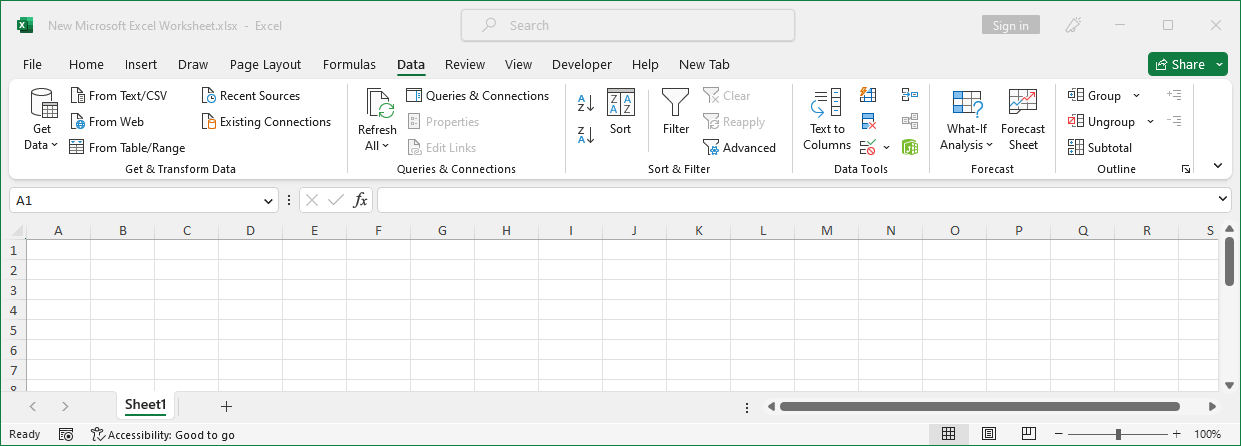
Task: Click the Sign in button
Action: (1010, 26)
